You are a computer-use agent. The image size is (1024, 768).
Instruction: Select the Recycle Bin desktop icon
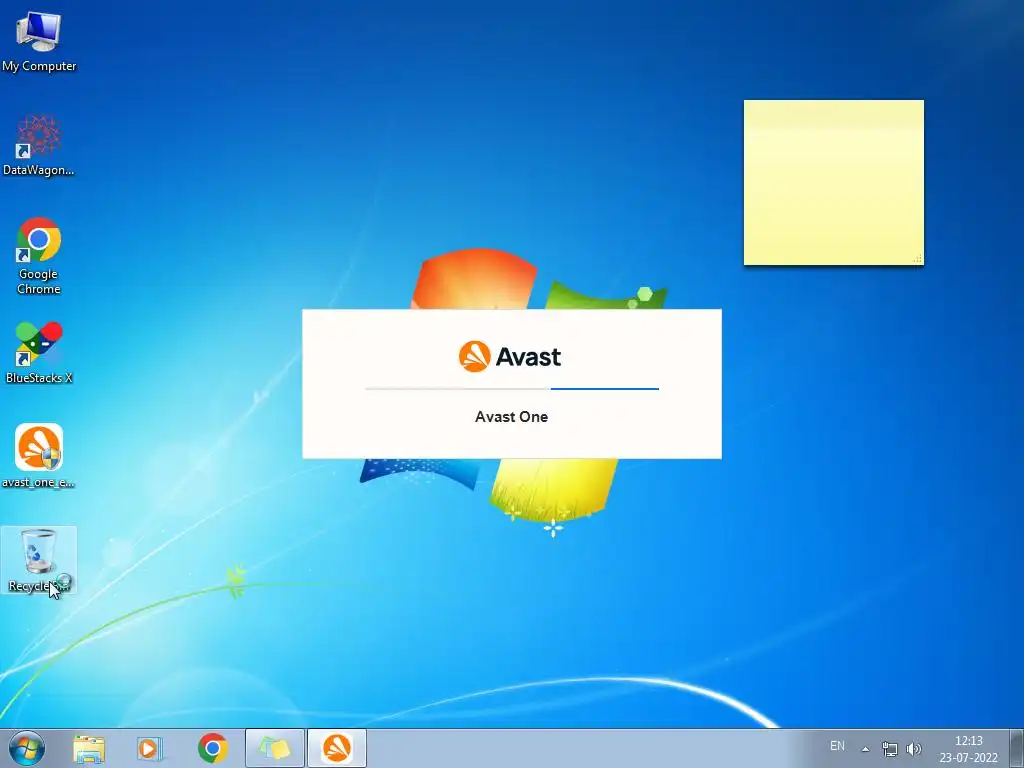click(x=39, y=560)
